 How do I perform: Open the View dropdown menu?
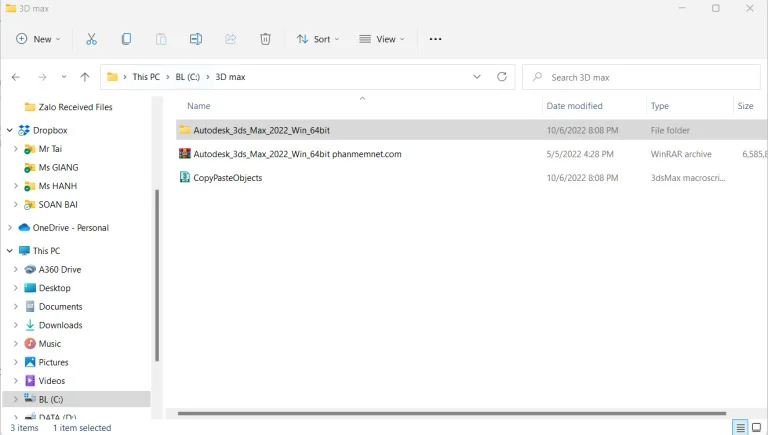[382, 39]
